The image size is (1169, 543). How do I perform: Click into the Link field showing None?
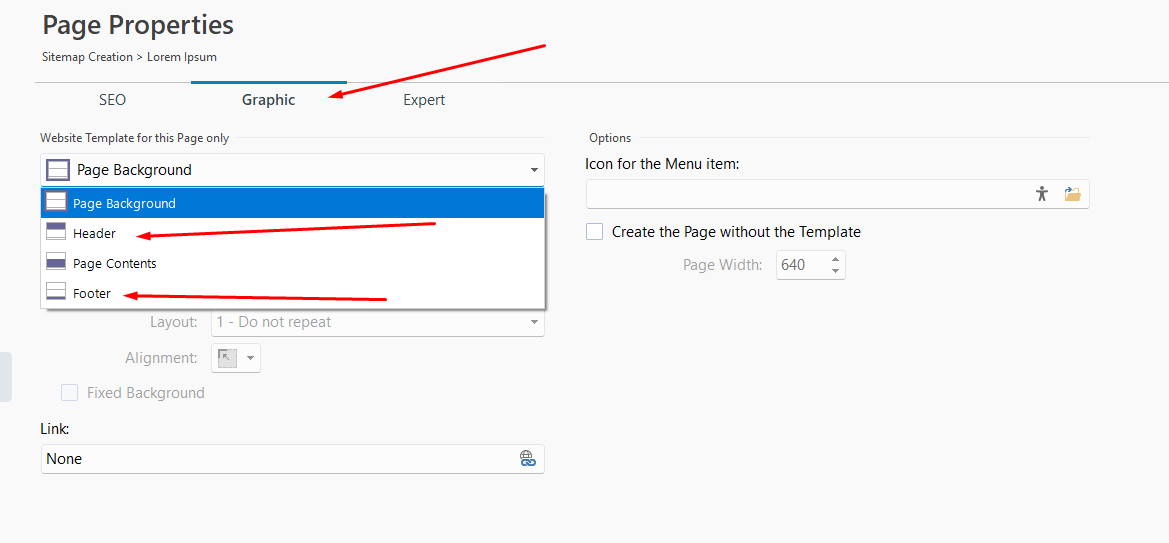point(270,459)
